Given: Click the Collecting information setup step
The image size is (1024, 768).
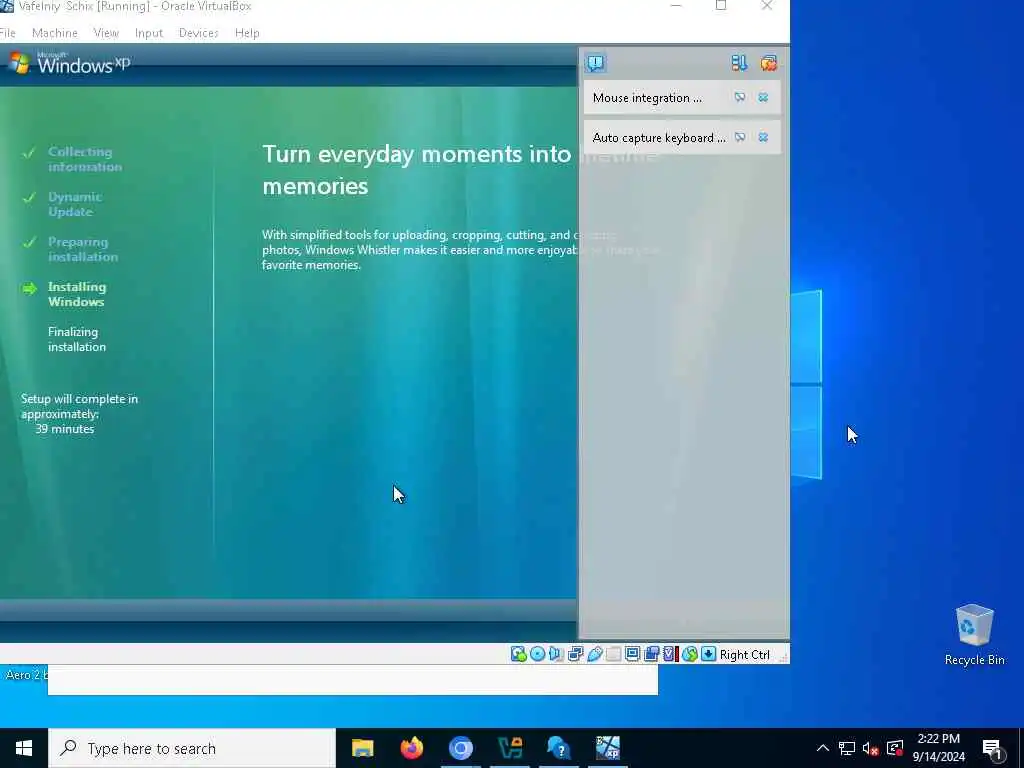Looking at the screenshot, I should tap(84, 159).
